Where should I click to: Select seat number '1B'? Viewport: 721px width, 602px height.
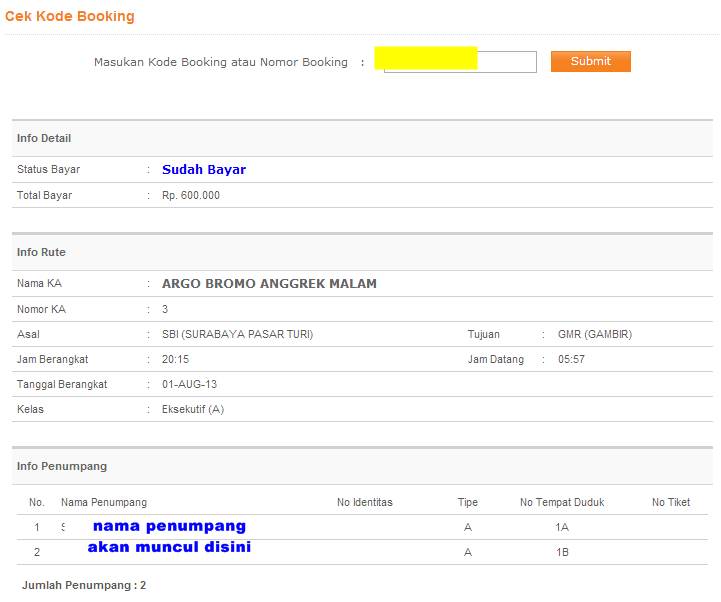pyautogui.click(x=562, y=552)
